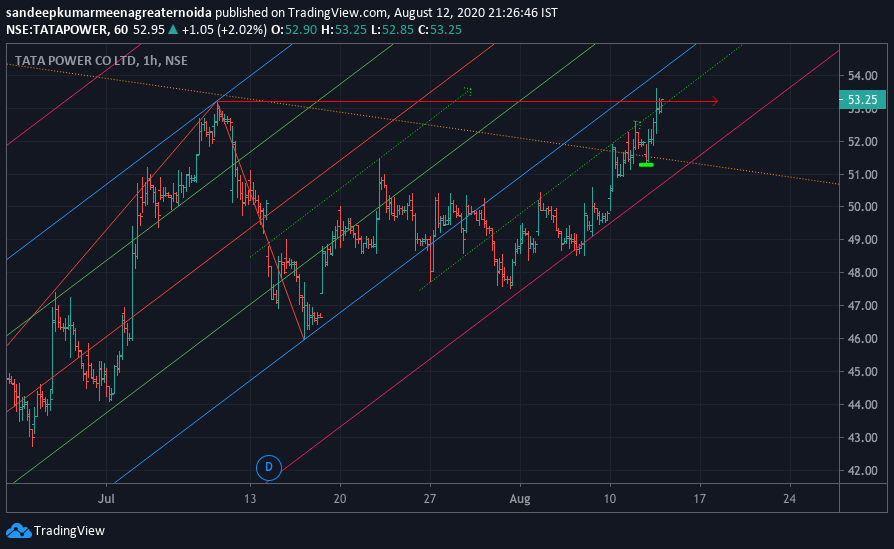Click the change value +1.05 (+2.02%)
Viewport: 894px width, 549px height.
click(x=224, y=30)
